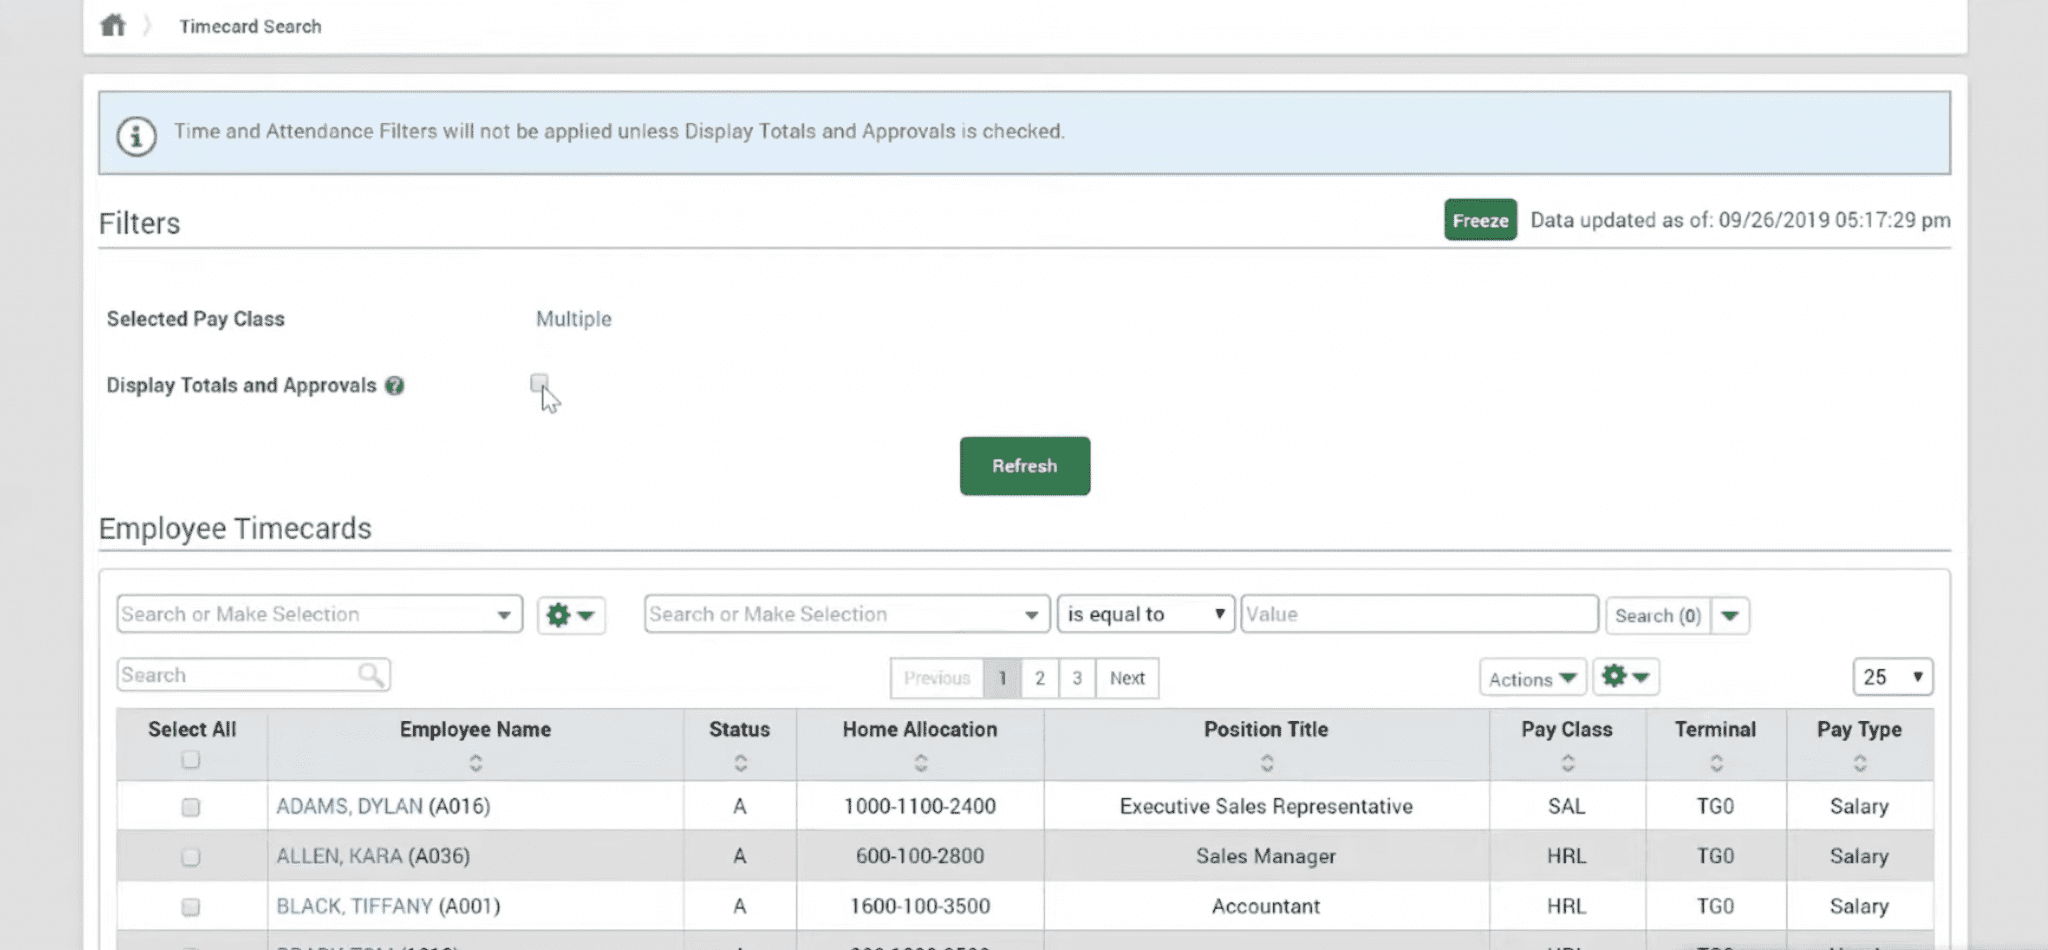Open the 'is equal to' operator dropdown
Viewport: 2048px width, 950px height.
1145,614
